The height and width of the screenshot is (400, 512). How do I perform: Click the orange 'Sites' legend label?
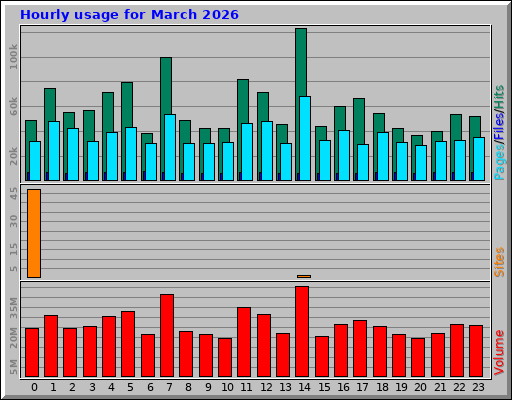pos(499,262)
